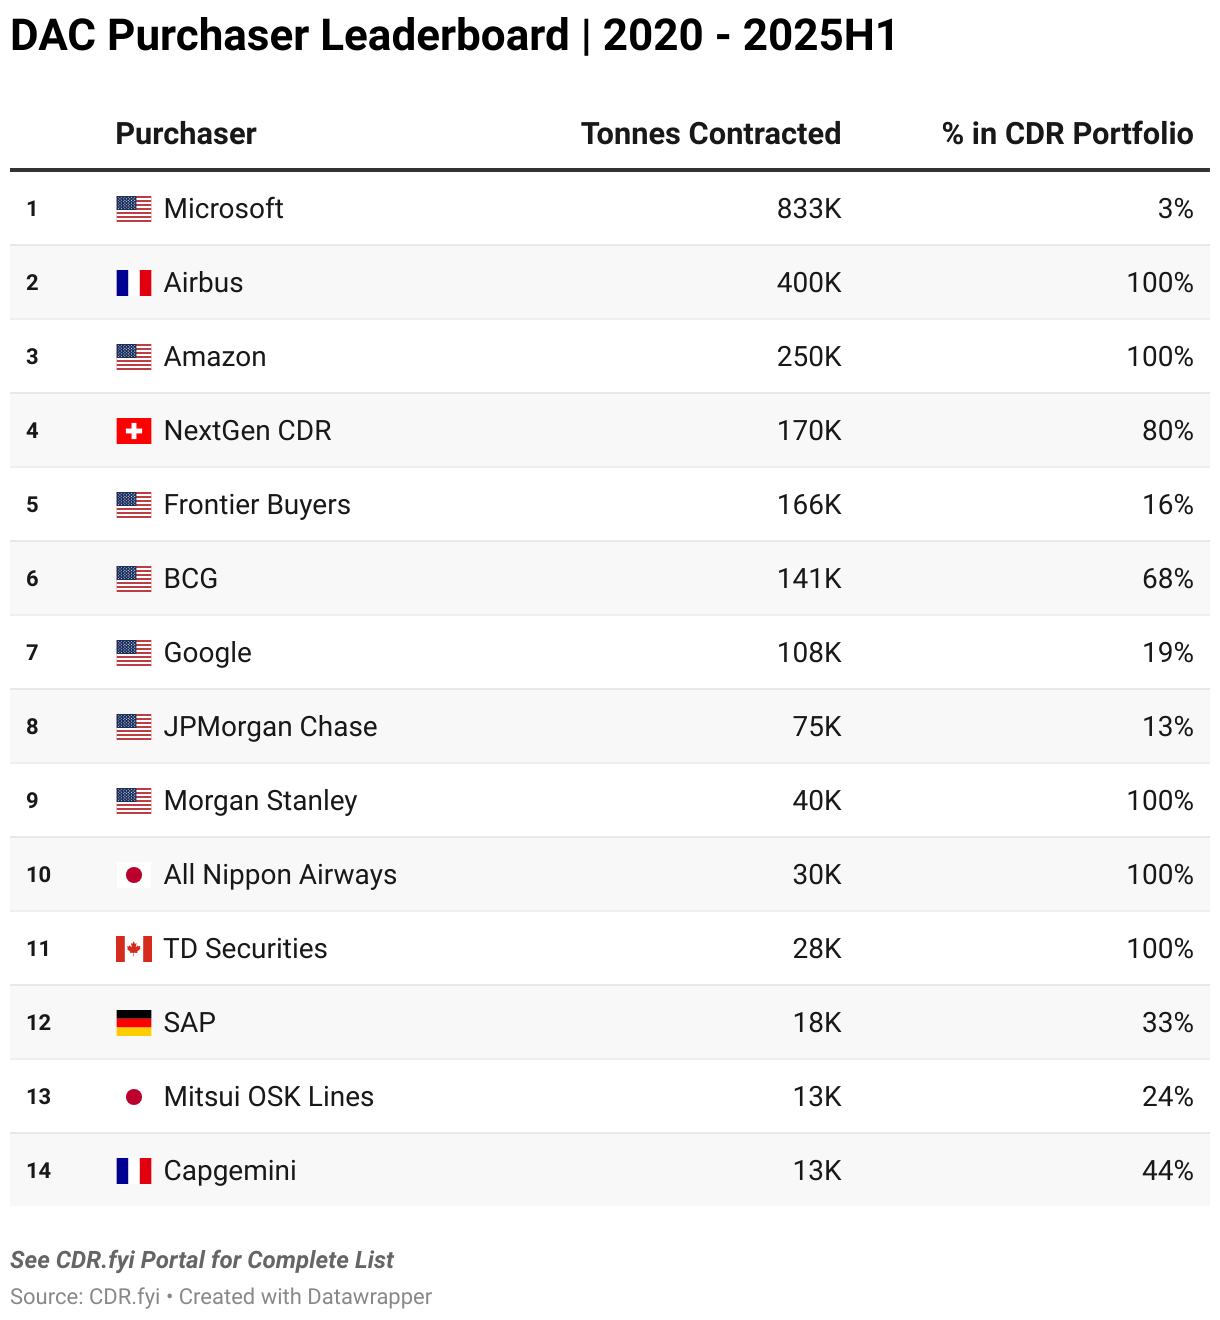Click the % in CDR Portfolio header
1220x1320 pixels.
coord(1067,134)
